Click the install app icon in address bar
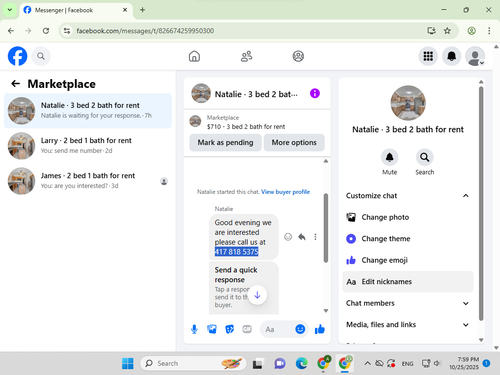This screenshot has height=375, width=500. pos(431,31)
